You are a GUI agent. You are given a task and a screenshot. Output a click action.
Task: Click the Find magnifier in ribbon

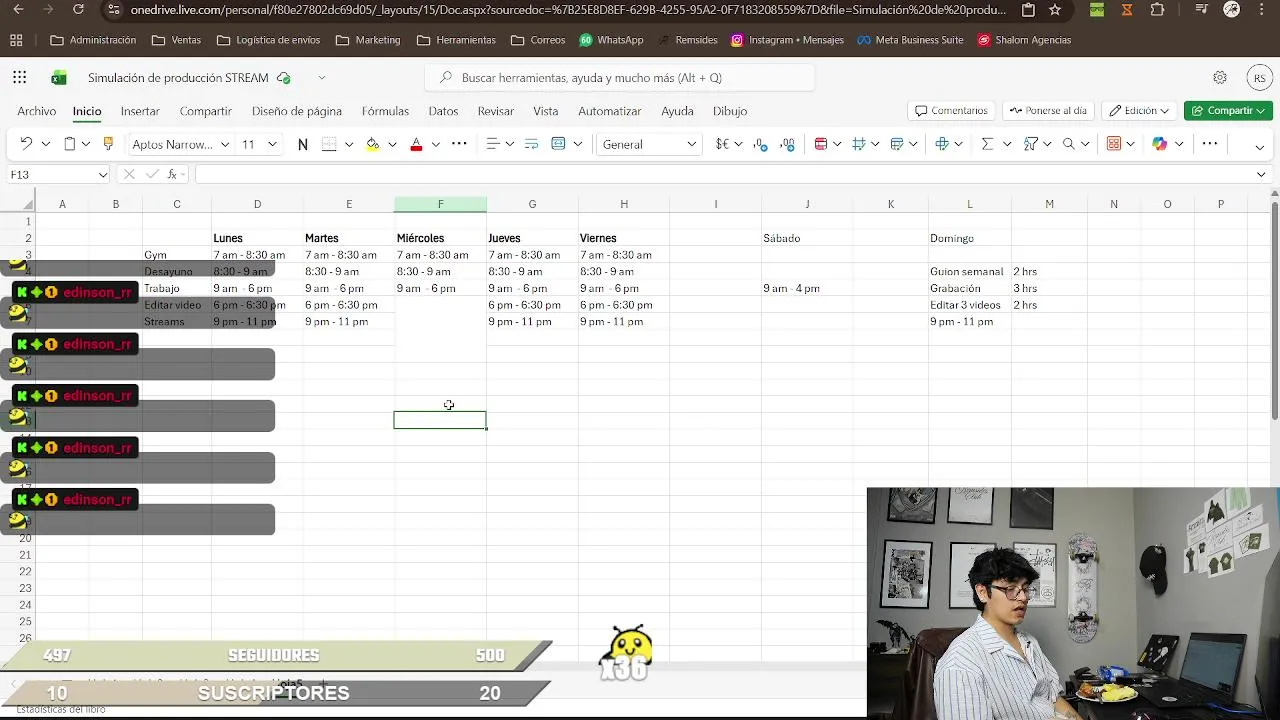coord(1069,144)
